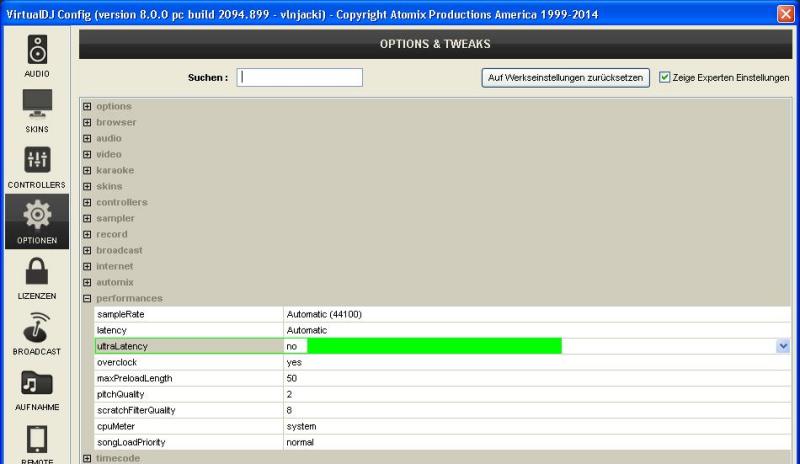Close the VirtualDJ Config window
The image size is (800, 464).
click(x=785, y=14)
